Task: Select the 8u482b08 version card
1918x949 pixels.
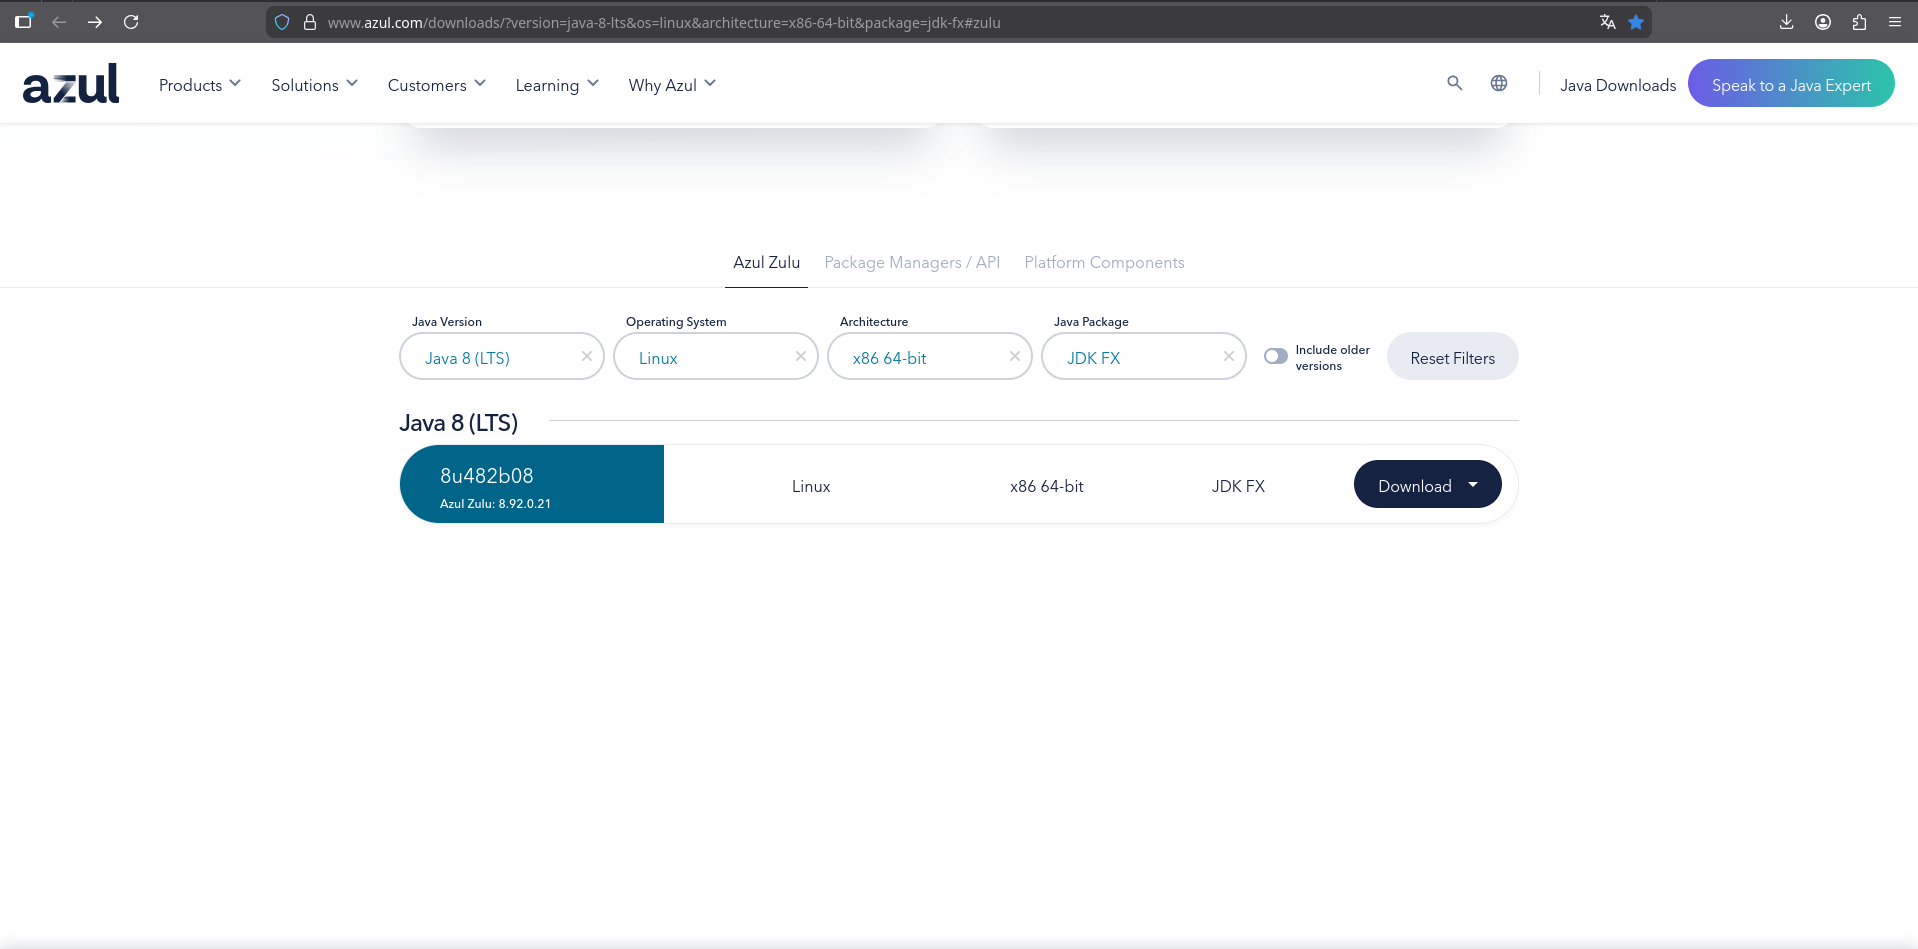Action: pyautogui.click(x=532, y=484)
